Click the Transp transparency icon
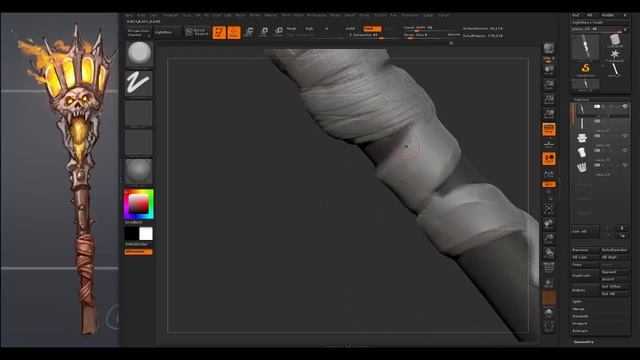 tap(549, 282)
